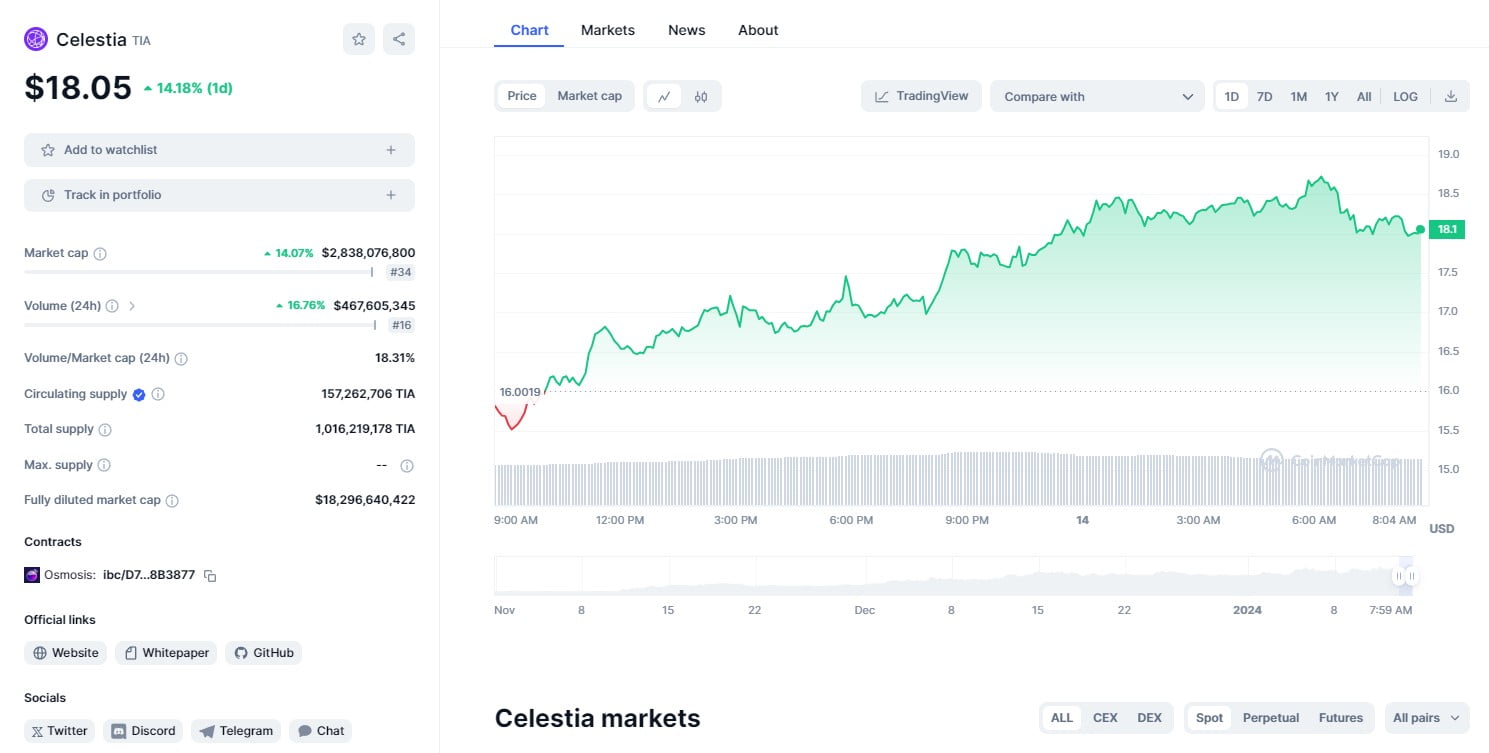Select Price chart toggle

pyautogui.click(x=522, y=96)
